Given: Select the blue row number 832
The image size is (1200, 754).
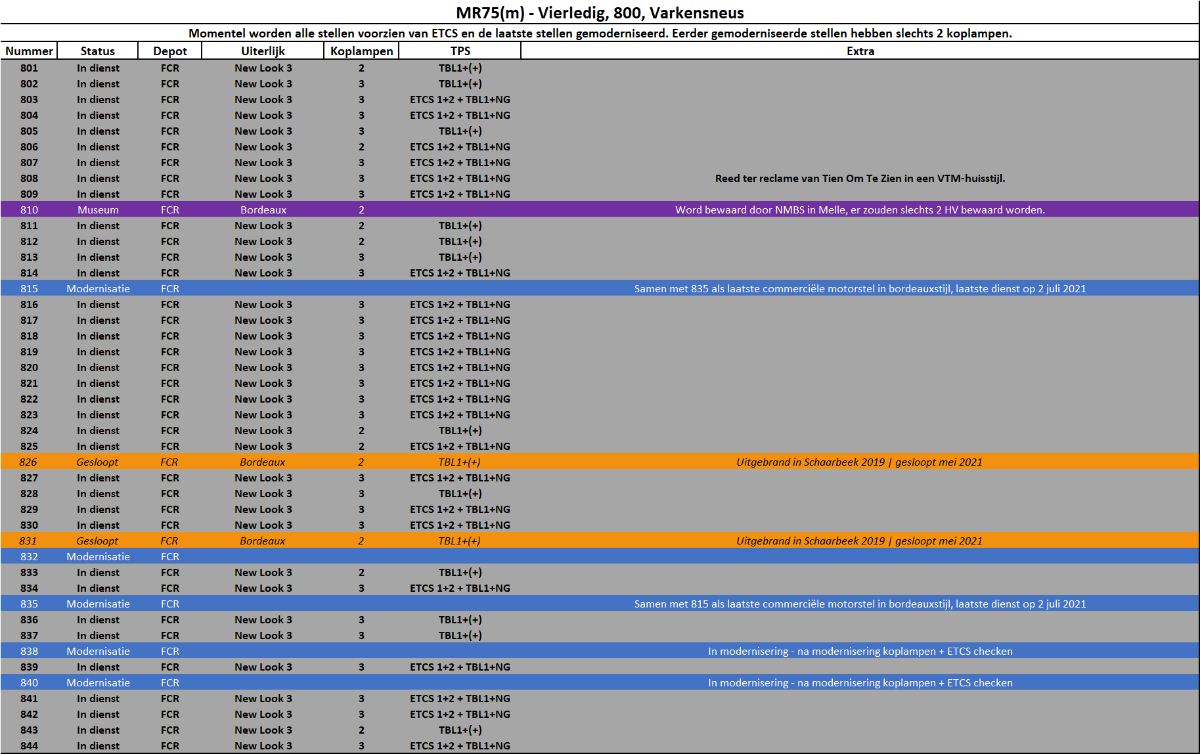Looking at the screenshot, I should [28, 556].
